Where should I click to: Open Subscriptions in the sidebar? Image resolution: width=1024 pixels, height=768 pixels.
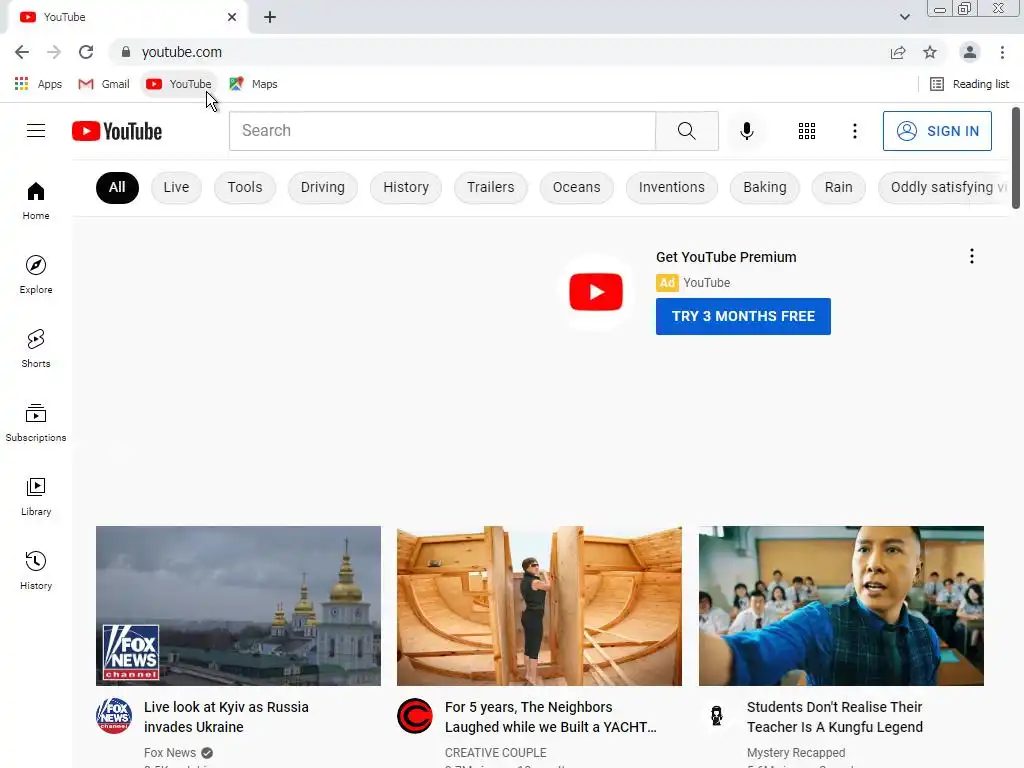pos(36,423)
